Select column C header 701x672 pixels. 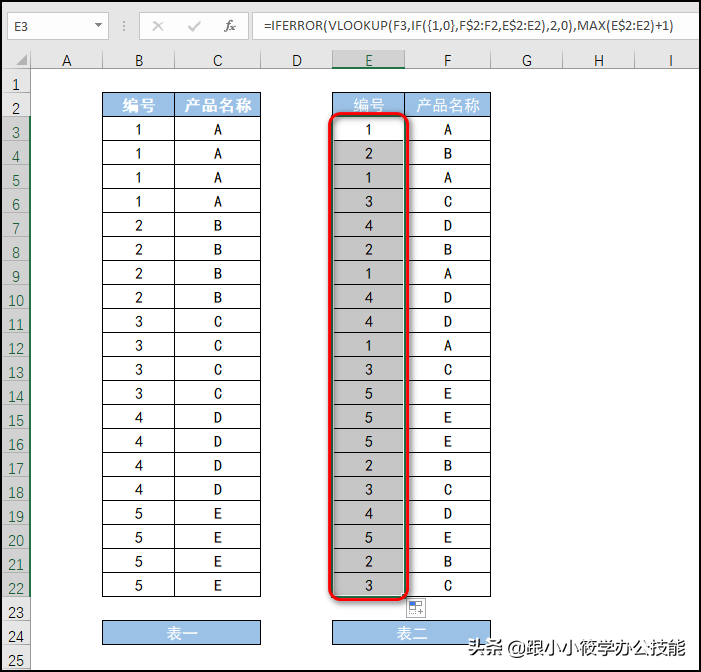(x=218, y=60)
